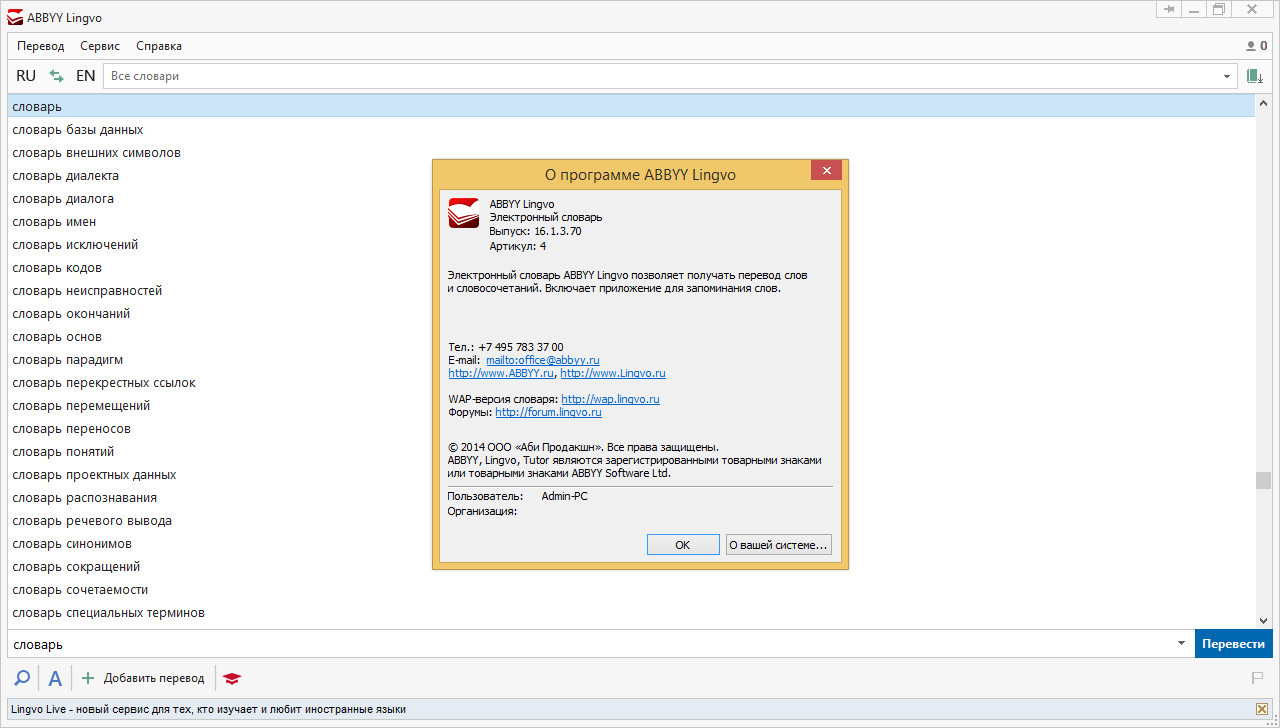Click Добавить перевод button
Screen dimensions: 1280x728
[x=143, y=678]
